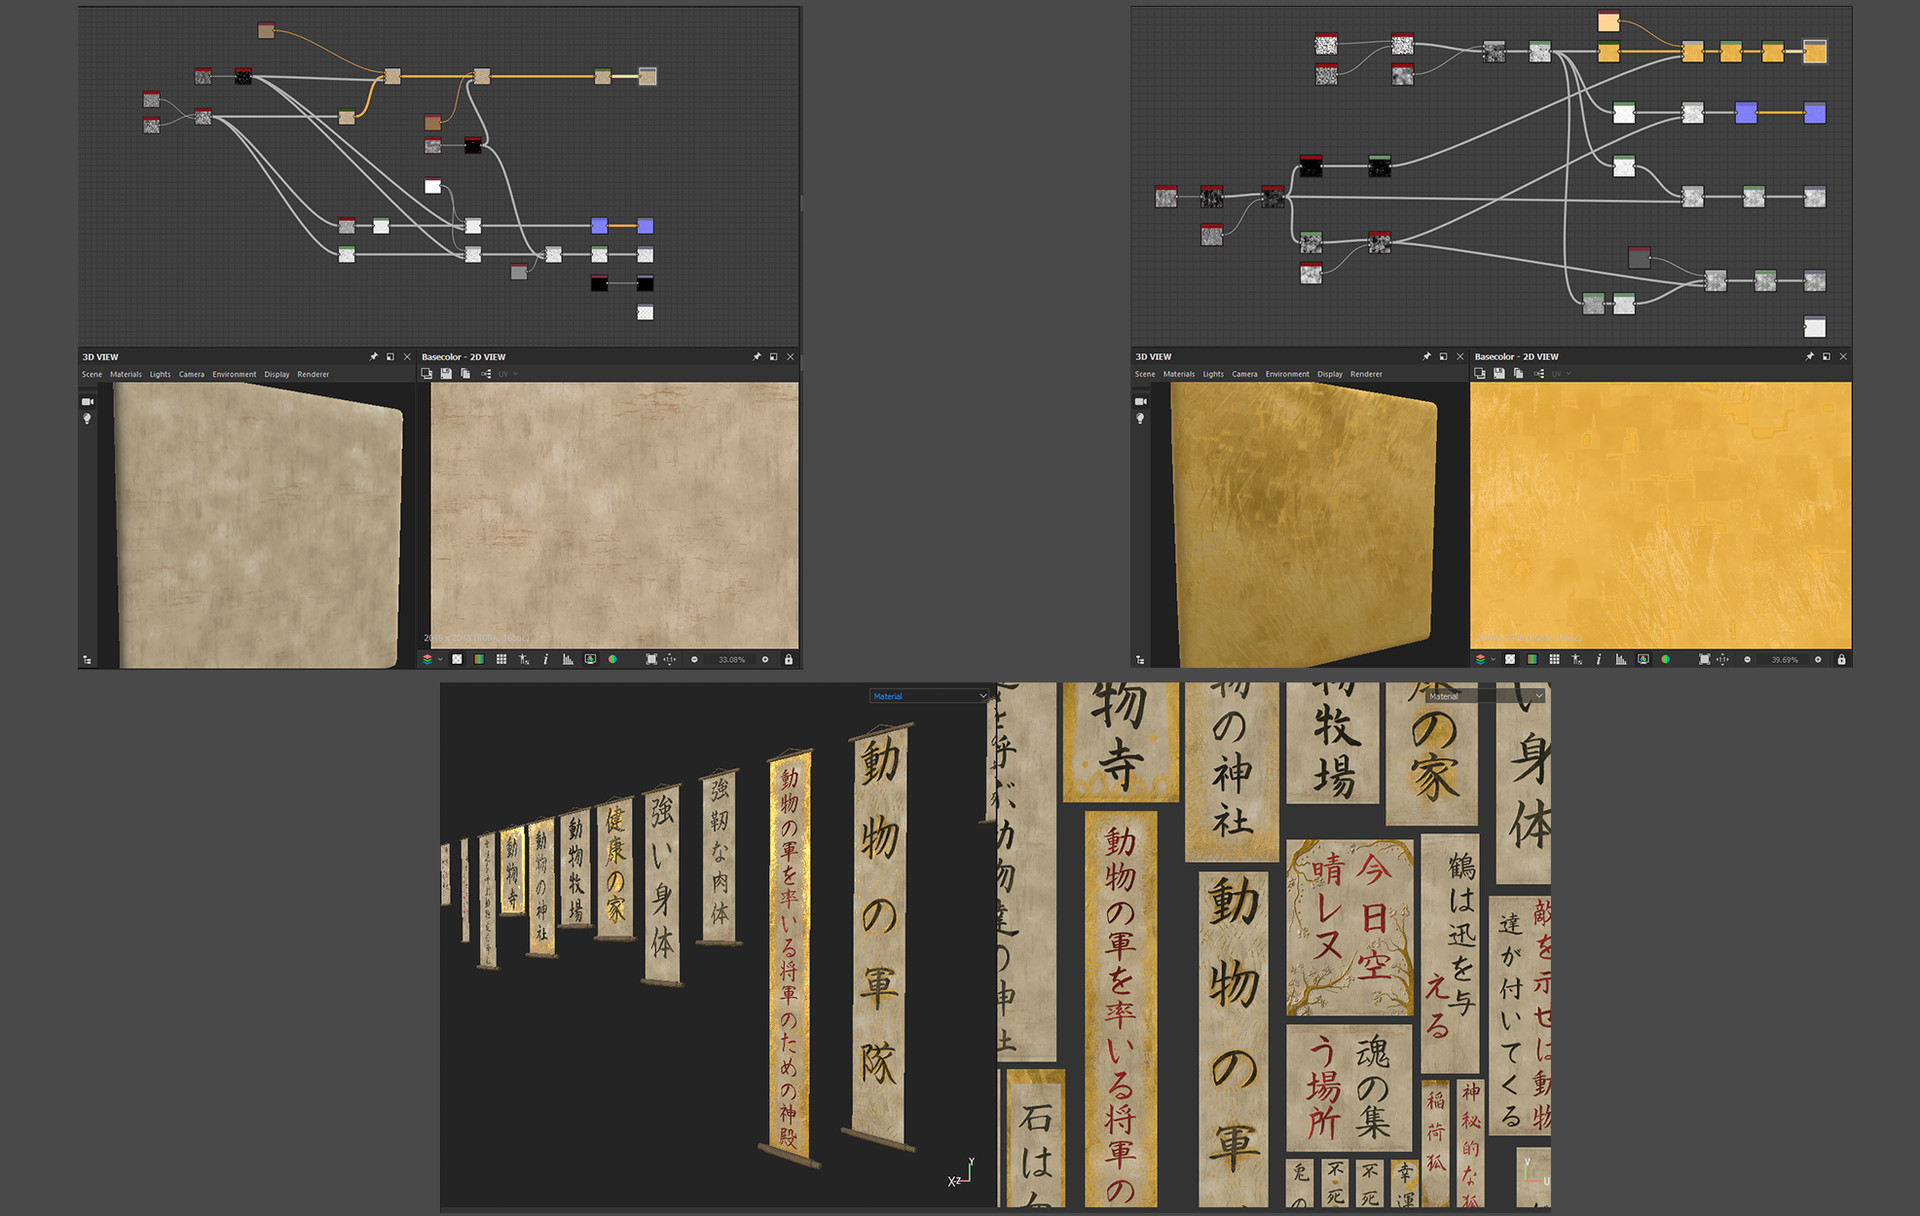Open Material dropdown above banner 3D viewport
1920x1216 pixels.
[929, 696]
